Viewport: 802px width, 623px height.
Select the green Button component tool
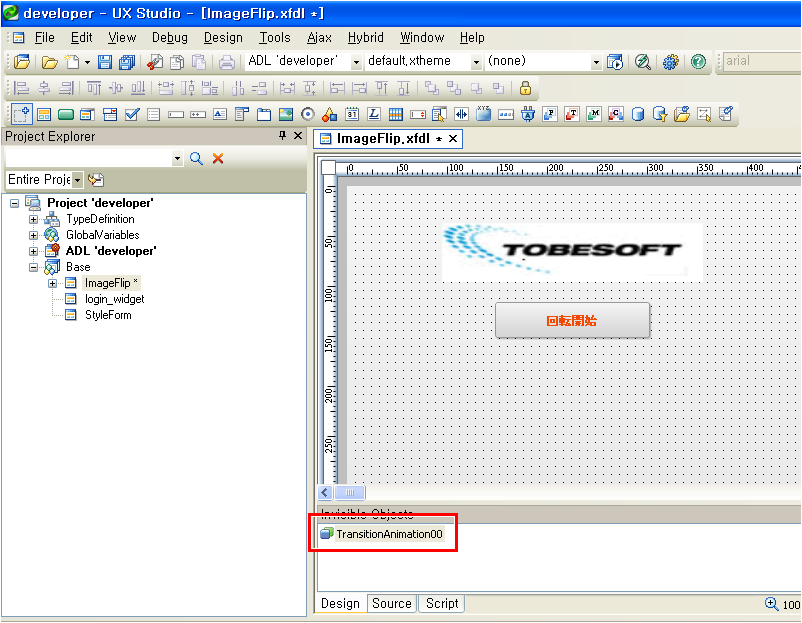pos(66,115)
